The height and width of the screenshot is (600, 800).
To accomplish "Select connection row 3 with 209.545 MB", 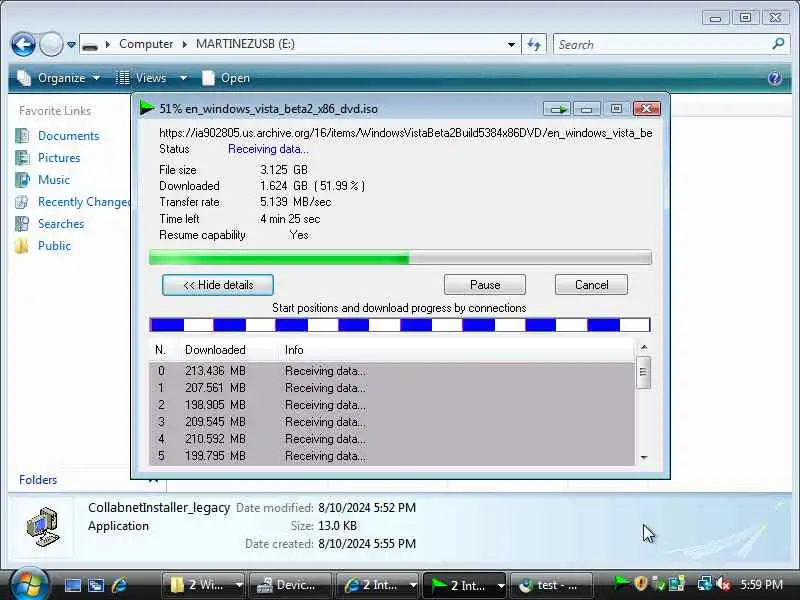I will [392, 422].
